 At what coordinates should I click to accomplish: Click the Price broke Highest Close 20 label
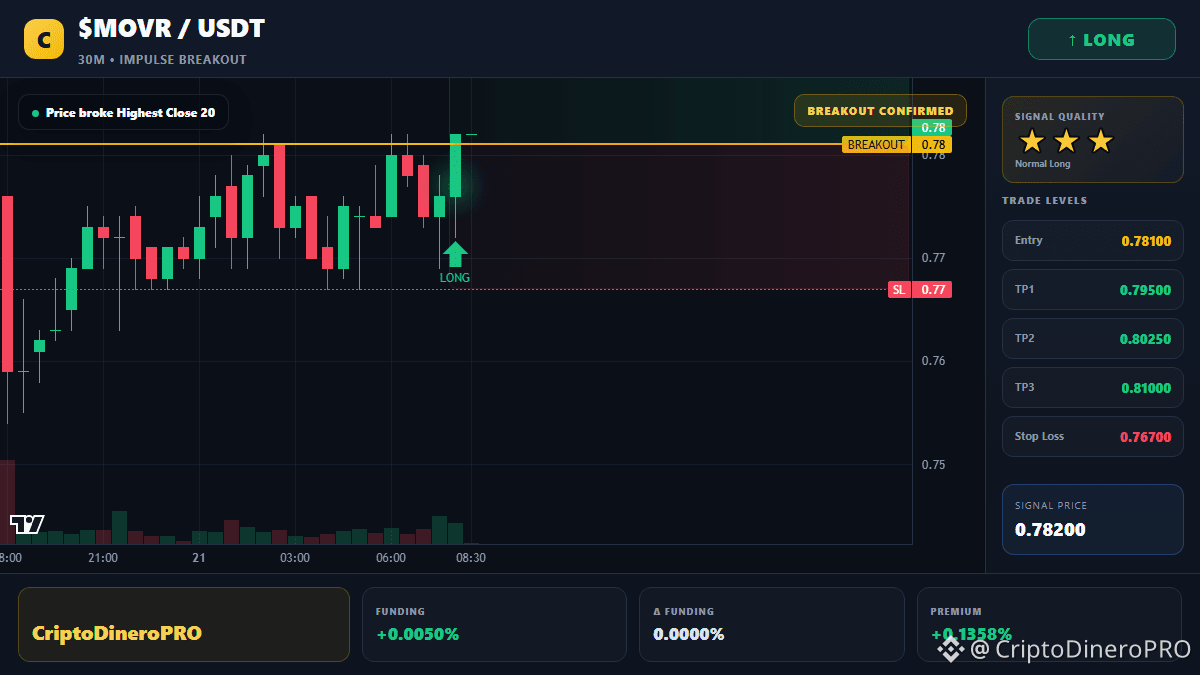click(x=124, y=113)
